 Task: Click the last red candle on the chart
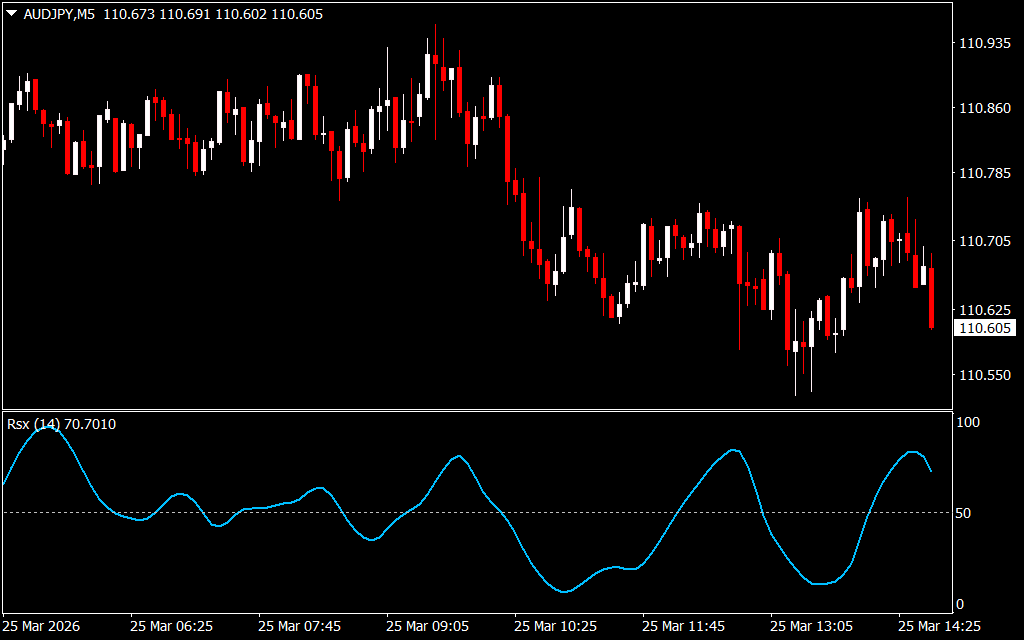[932, 298]
